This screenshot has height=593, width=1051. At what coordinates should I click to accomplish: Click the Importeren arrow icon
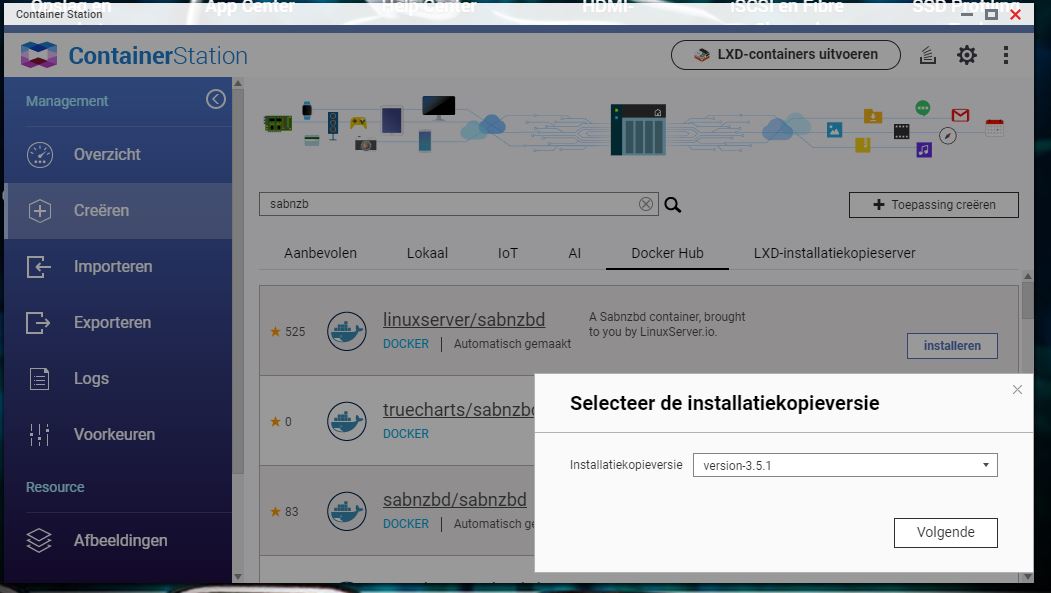pyautogui.click(x=38, y=266)
